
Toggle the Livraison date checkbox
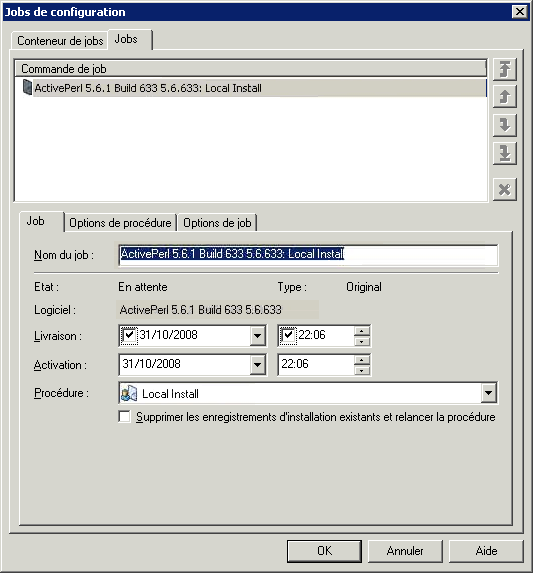[129, 335]
